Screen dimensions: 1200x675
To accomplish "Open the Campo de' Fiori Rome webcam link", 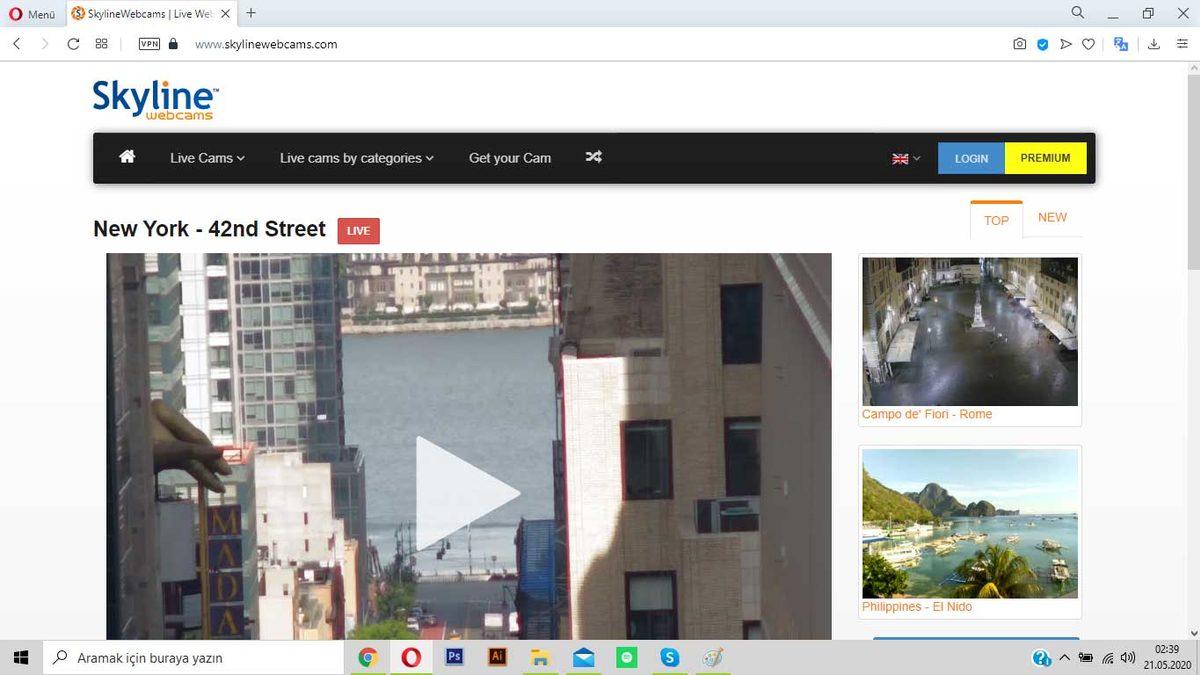I will 927,414.
